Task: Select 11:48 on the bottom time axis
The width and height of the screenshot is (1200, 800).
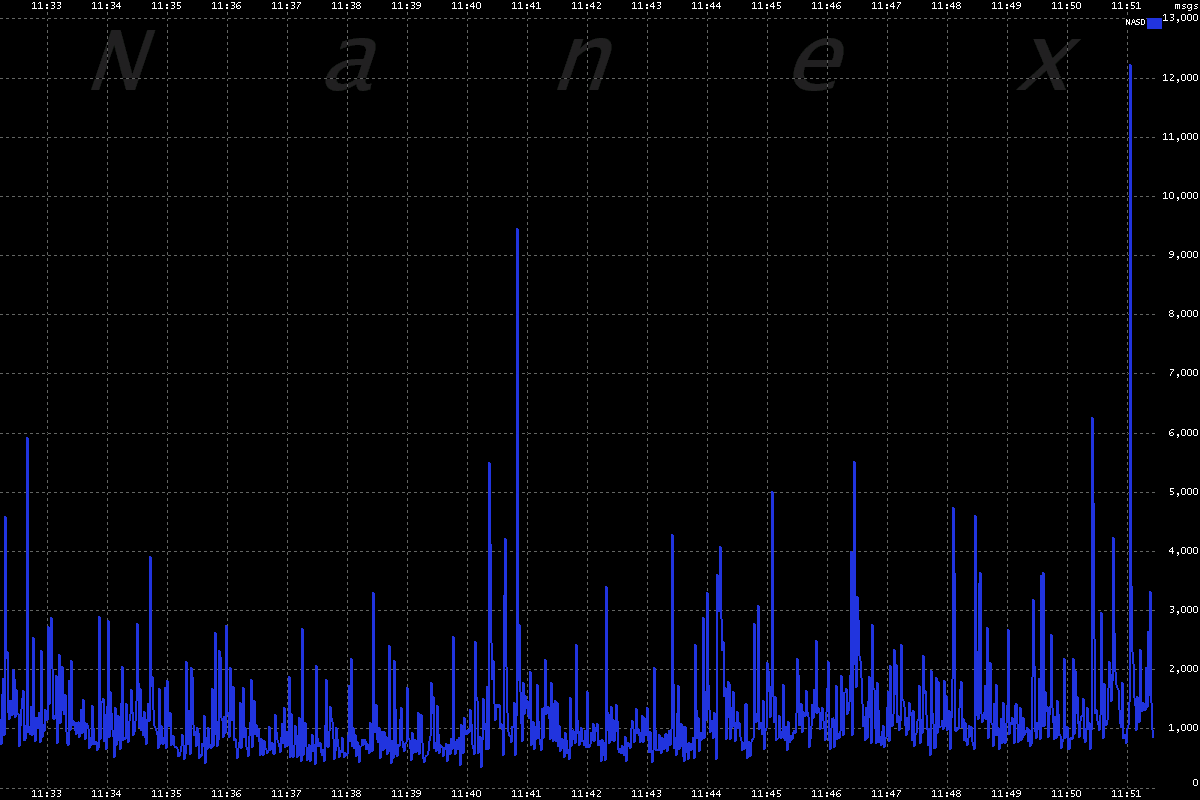Action: 946,793
